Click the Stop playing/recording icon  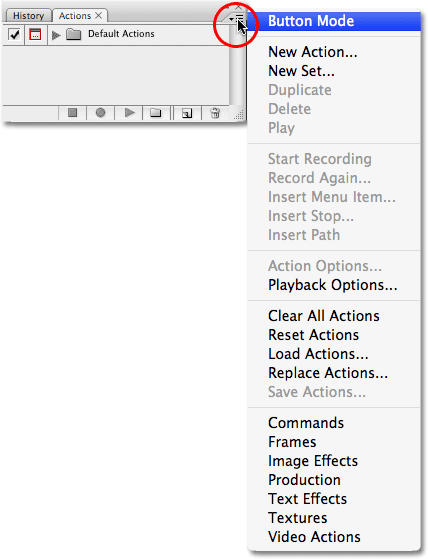72,113
